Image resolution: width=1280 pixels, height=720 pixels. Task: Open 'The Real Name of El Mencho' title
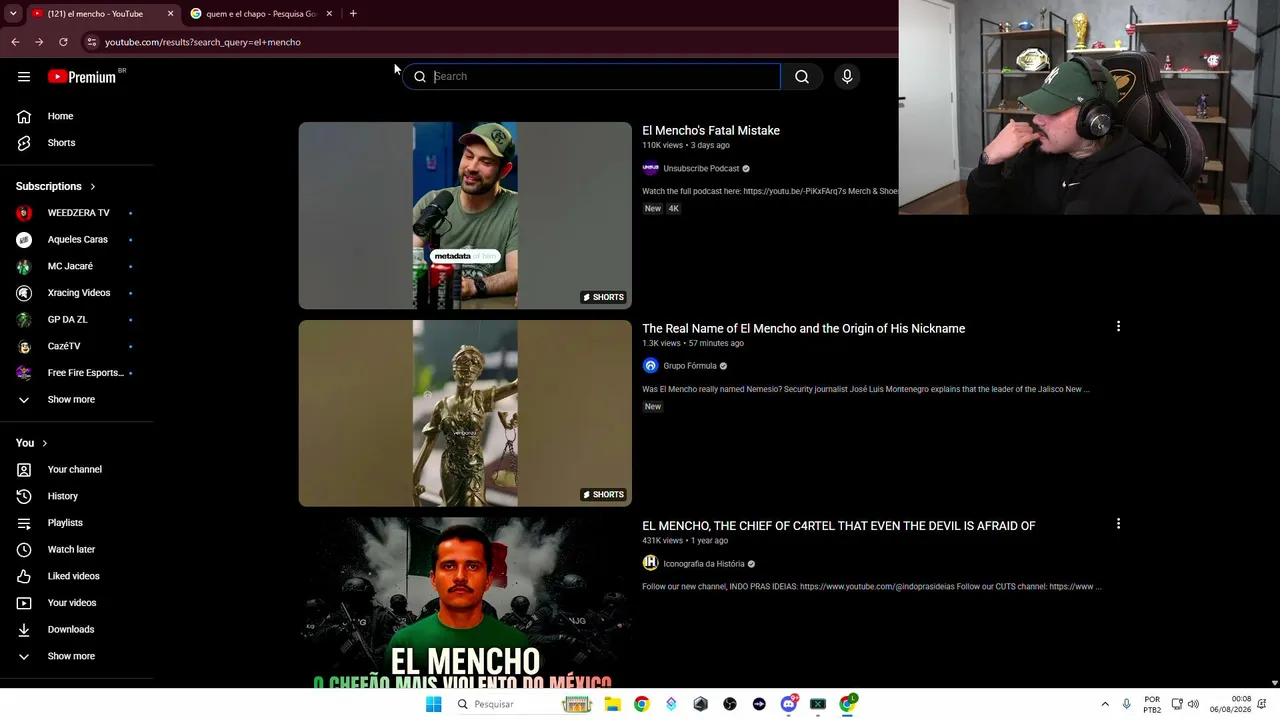pyautogui.click(x=803, y=329)
